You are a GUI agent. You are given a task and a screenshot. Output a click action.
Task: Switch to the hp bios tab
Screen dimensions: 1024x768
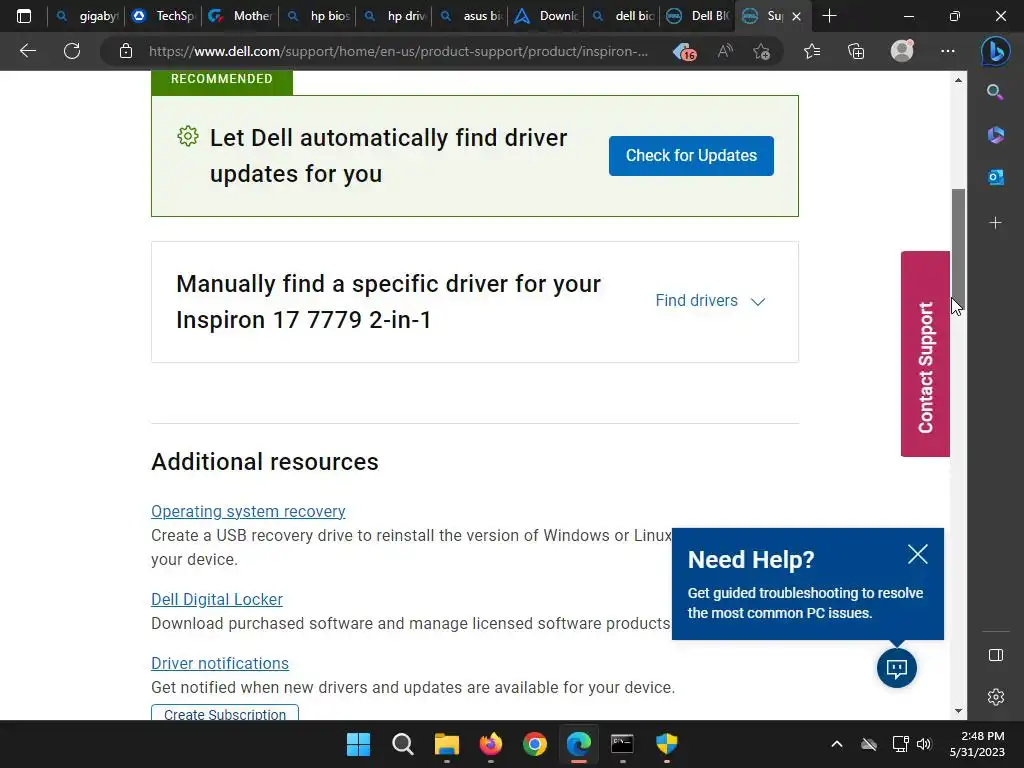(318, 16)
